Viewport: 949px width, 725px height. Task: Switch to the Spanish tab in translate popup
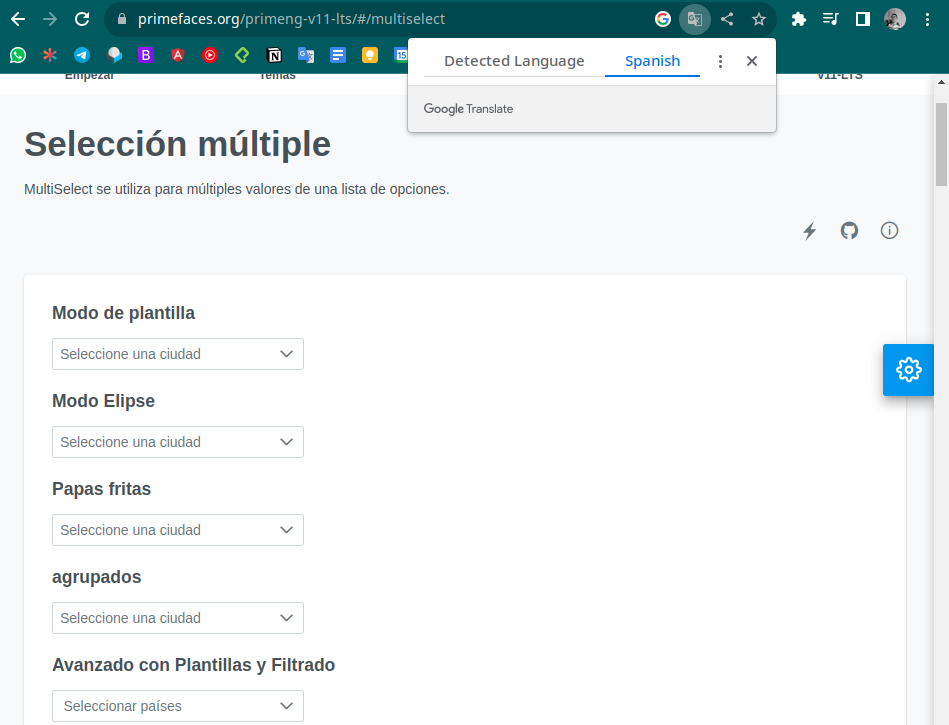651,61
